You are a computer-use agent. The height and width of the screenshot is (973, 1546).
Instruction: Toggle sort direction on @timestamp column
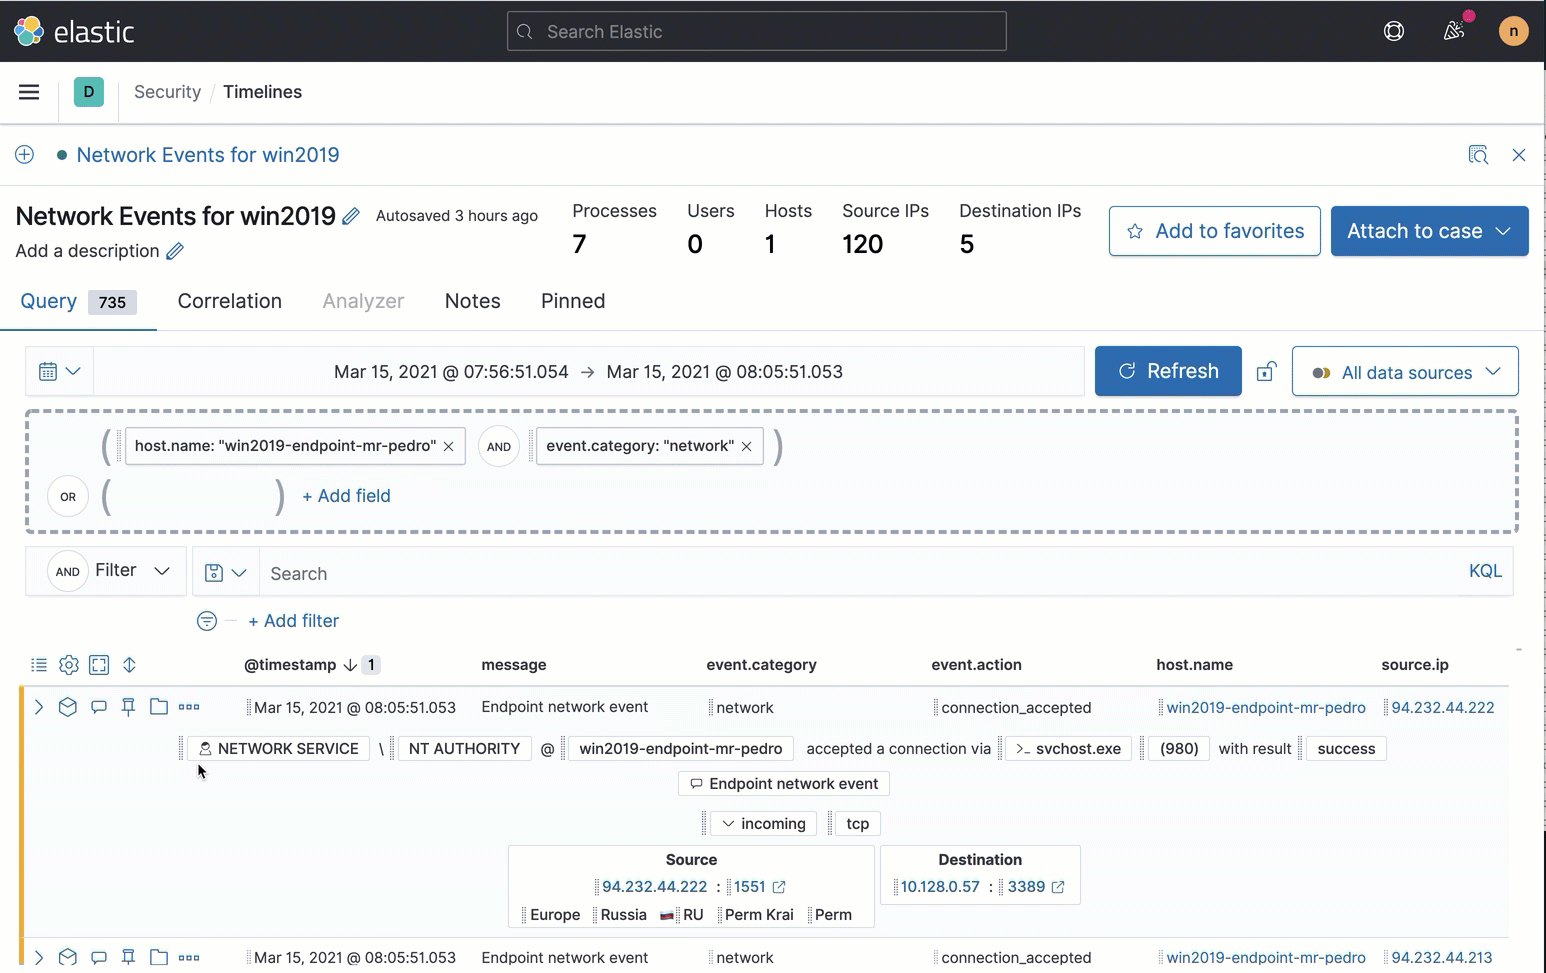pyautogui.click(x=349, y=664)
